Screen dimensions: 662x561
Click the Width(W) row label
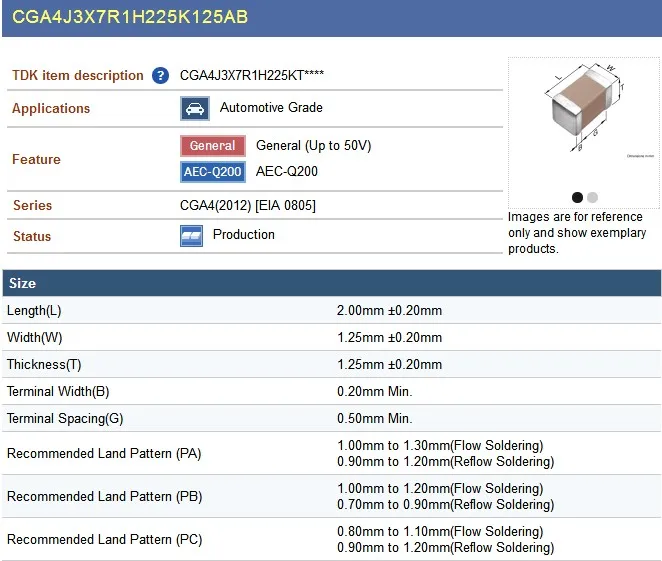click(35, 338)
